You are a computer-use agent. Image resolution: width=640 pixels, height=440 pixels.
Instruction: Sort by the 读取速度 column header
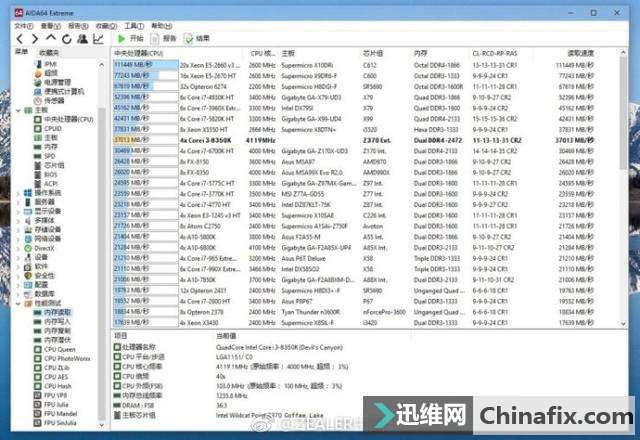click(580, 53)
